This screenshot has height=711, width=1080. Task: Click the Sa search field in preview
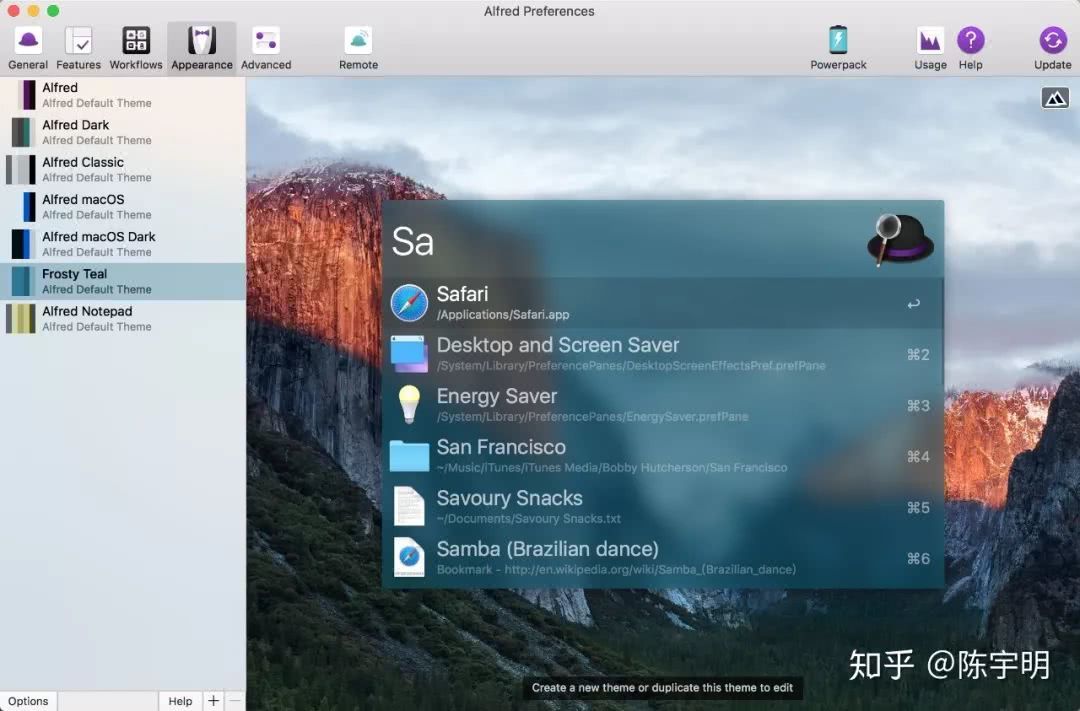[x=620, y=241]
